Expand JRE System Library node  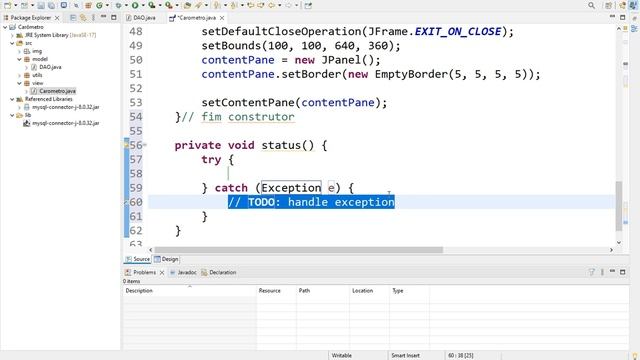(12, 35)
